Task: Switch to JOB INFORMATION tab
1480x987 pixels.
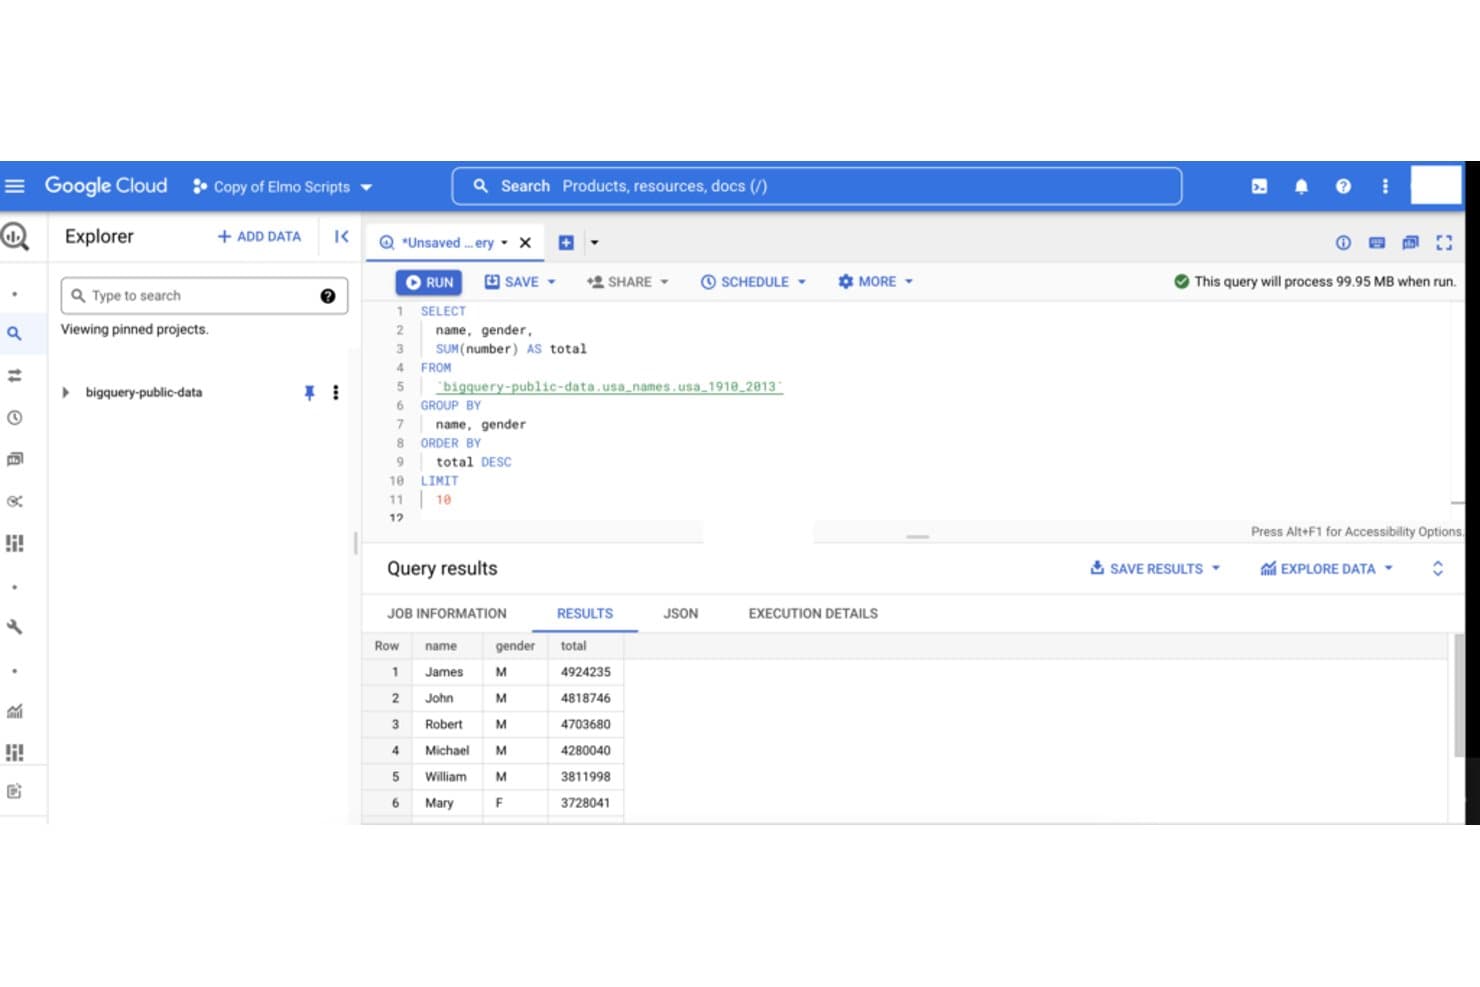Action: point(447,614)
